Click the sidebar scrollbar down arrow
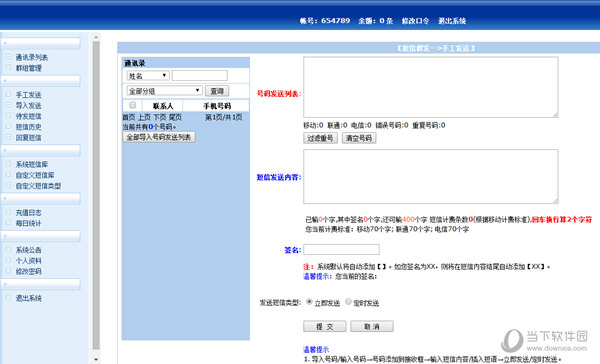 tap(96, 359)
